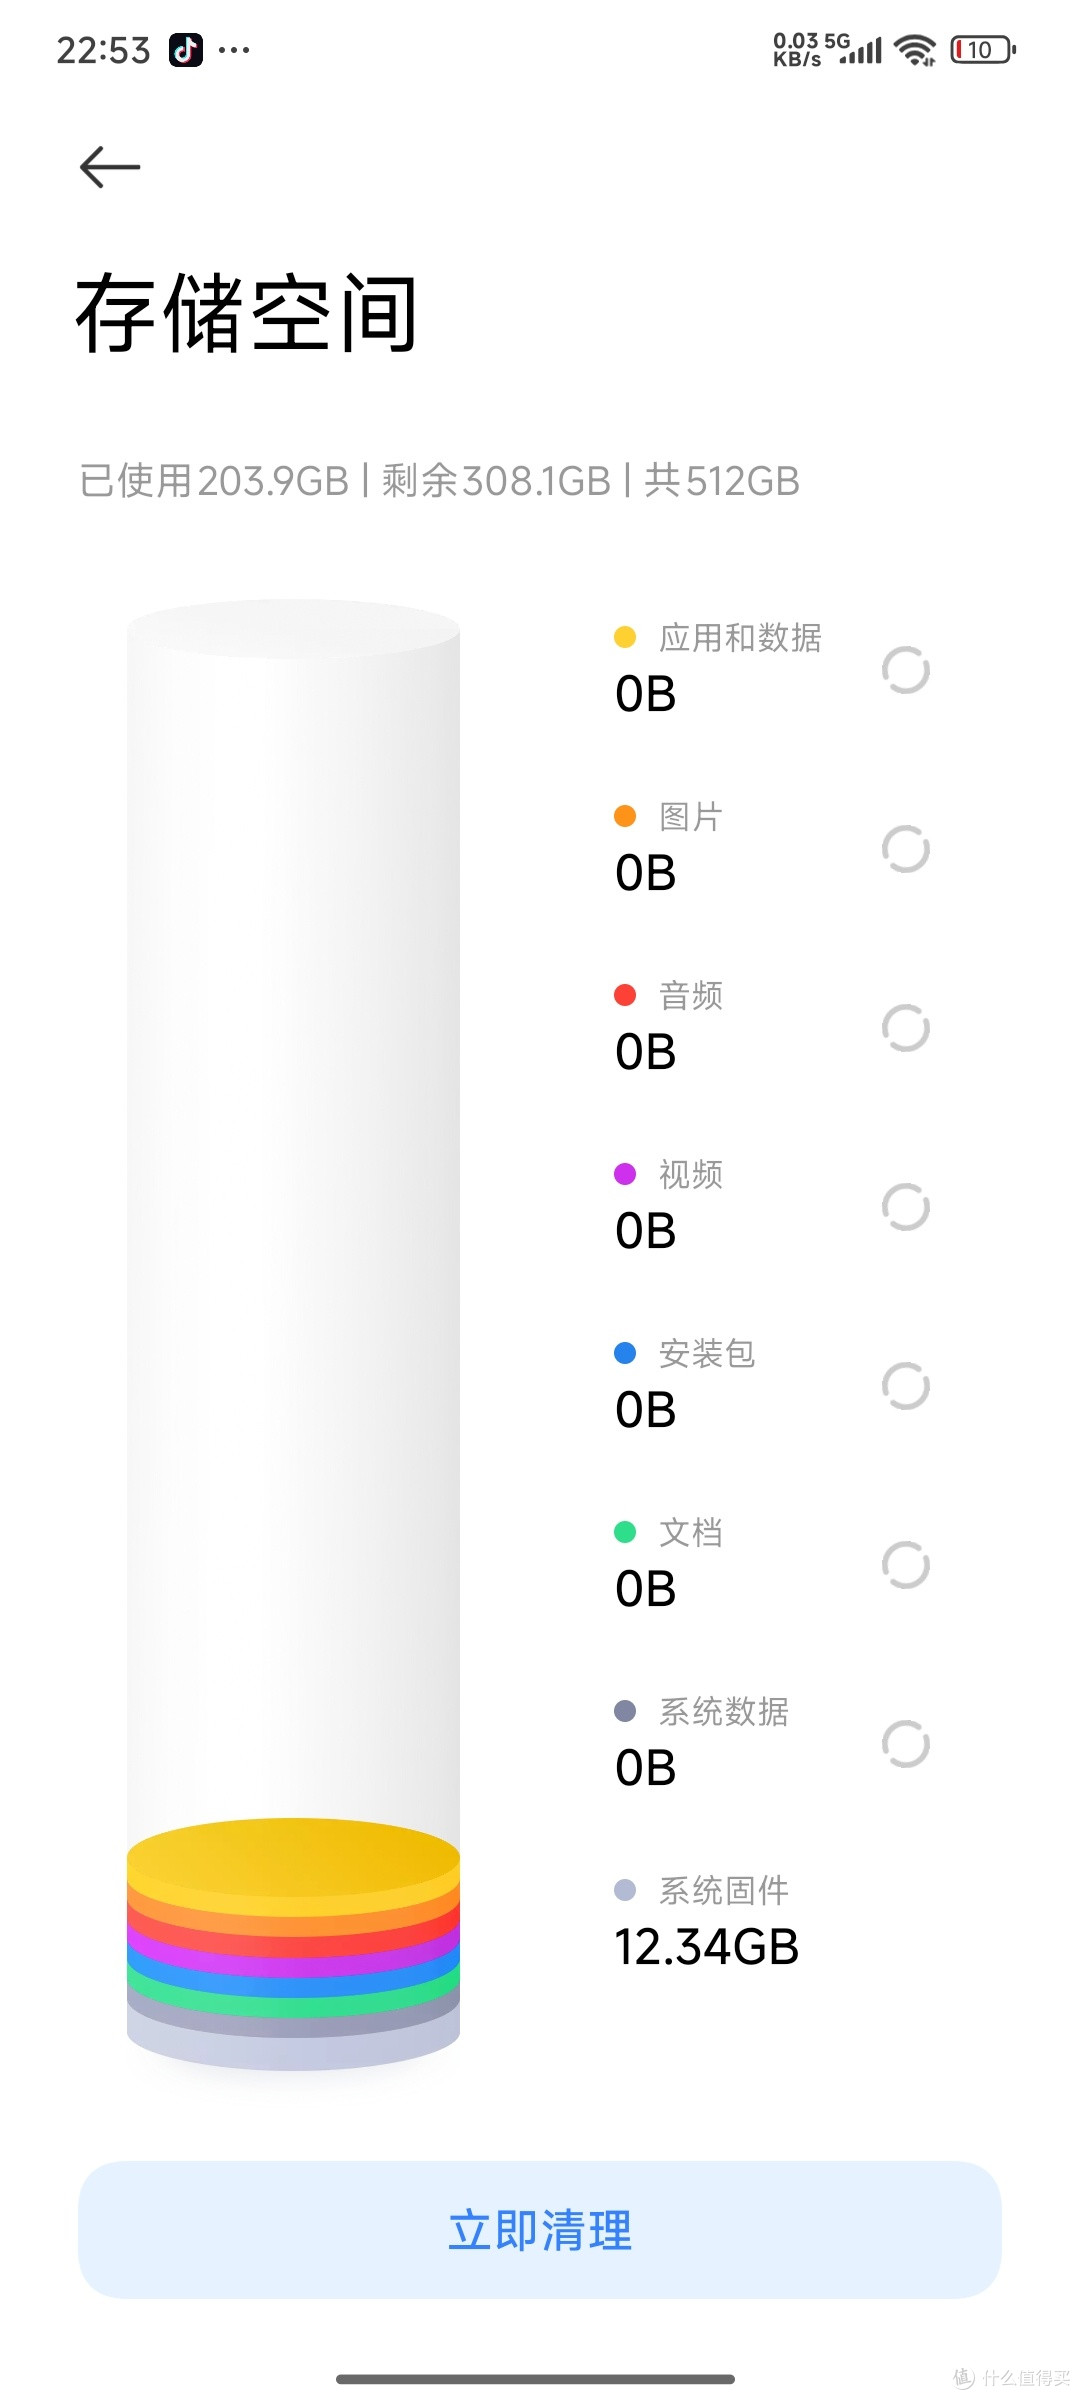Tap the green layer of the storage cylinder
The image size is (1080, 2400).
[x=293, y=2006]
